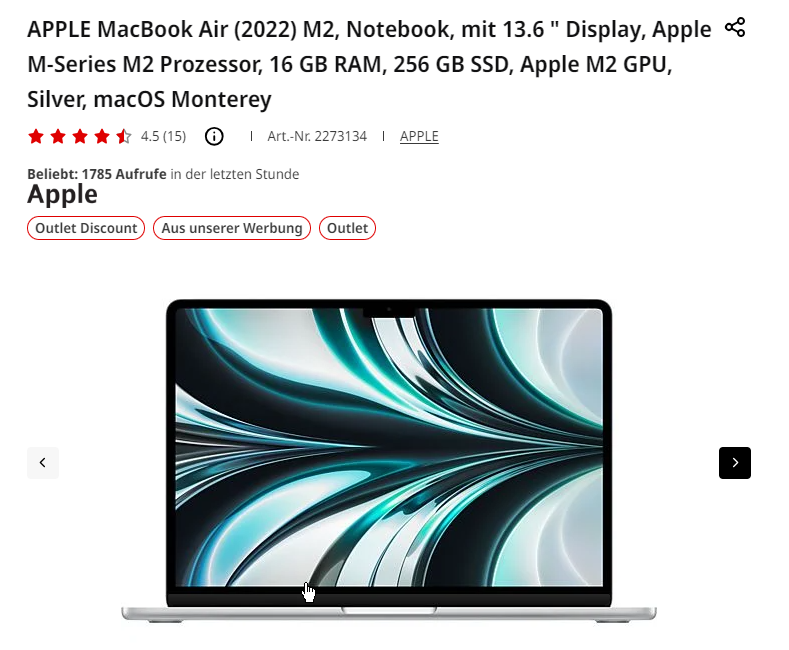Show next product image with right arrow
The height and width of the screenshot is (650, 789).
point(735,463)
